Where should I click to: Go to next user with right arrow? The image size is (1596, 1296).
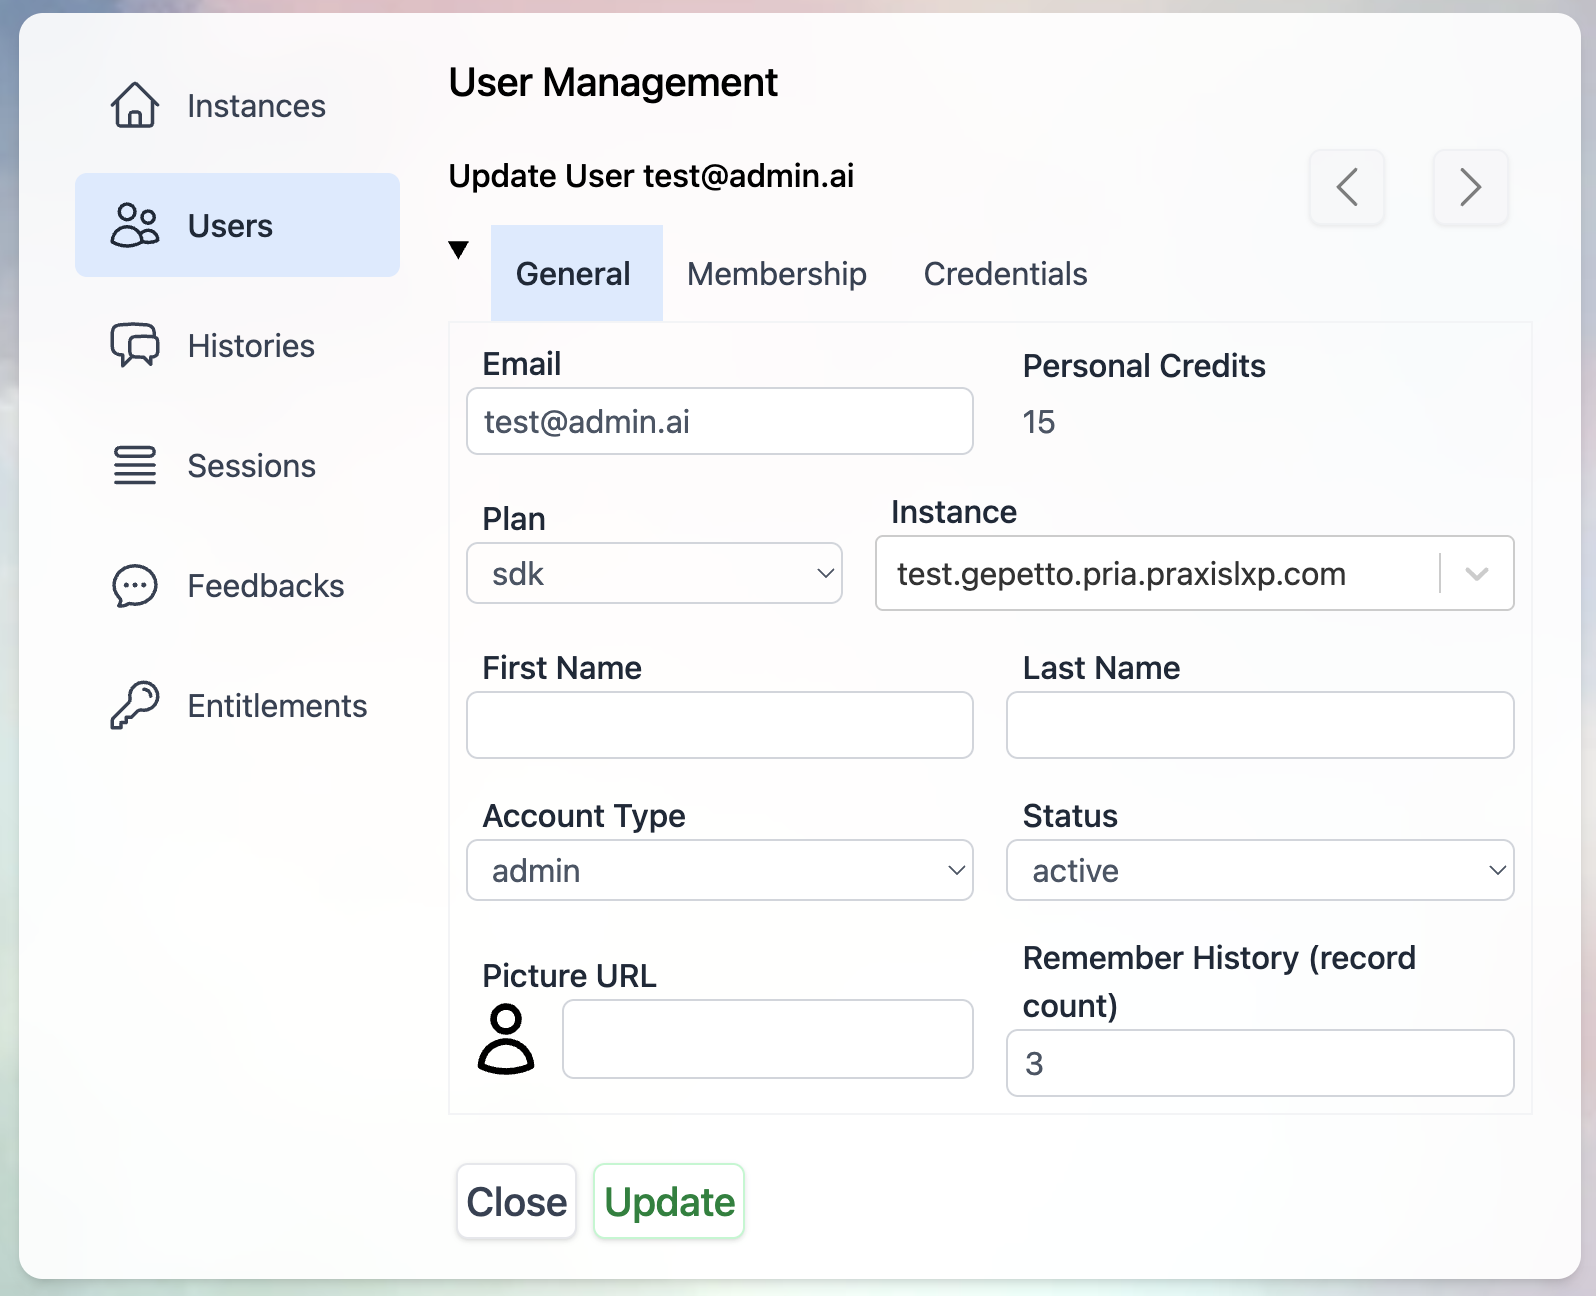click(1470, 187)
